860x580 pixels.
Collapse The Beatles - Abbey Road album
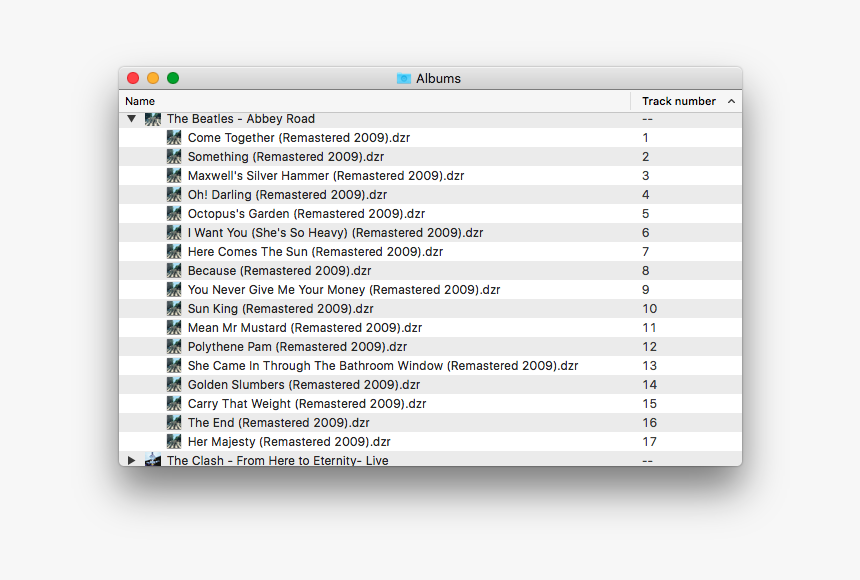point(131,118)
